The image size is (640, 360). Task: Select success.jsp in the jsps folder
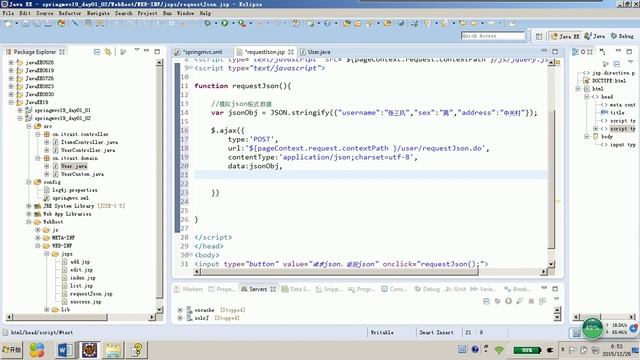[x=86, y=302]
